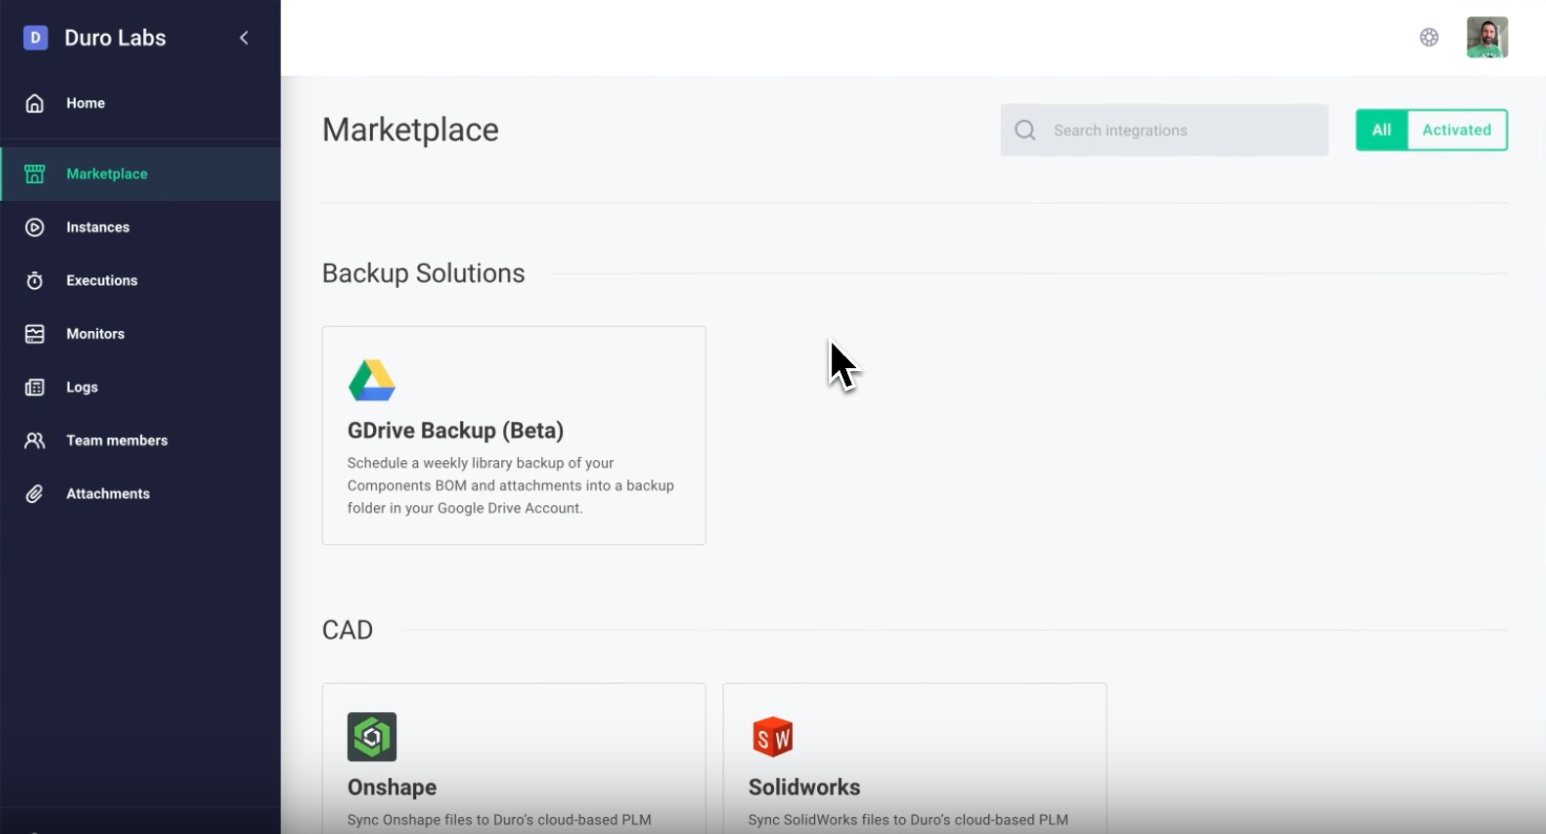Click the Duro Labs workspace name
This screenshot has height=834, width=1546.
116,38
